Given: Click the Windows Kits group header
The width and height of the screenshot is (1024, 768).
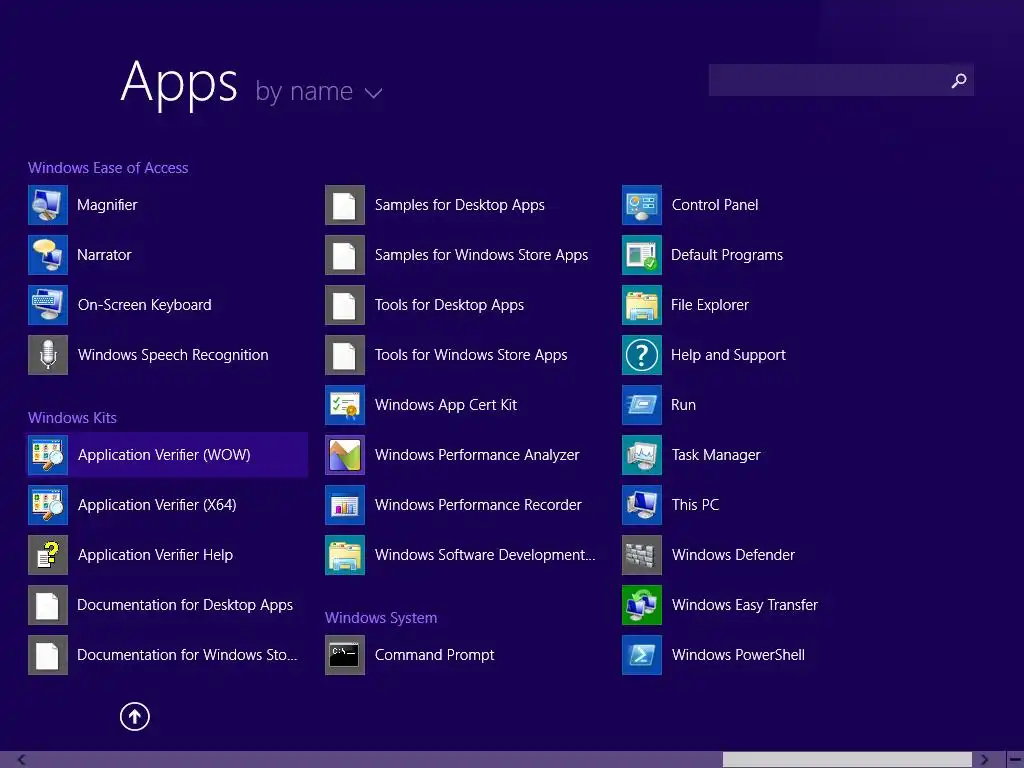Looking at the screenshot, I should click(72, 418).
